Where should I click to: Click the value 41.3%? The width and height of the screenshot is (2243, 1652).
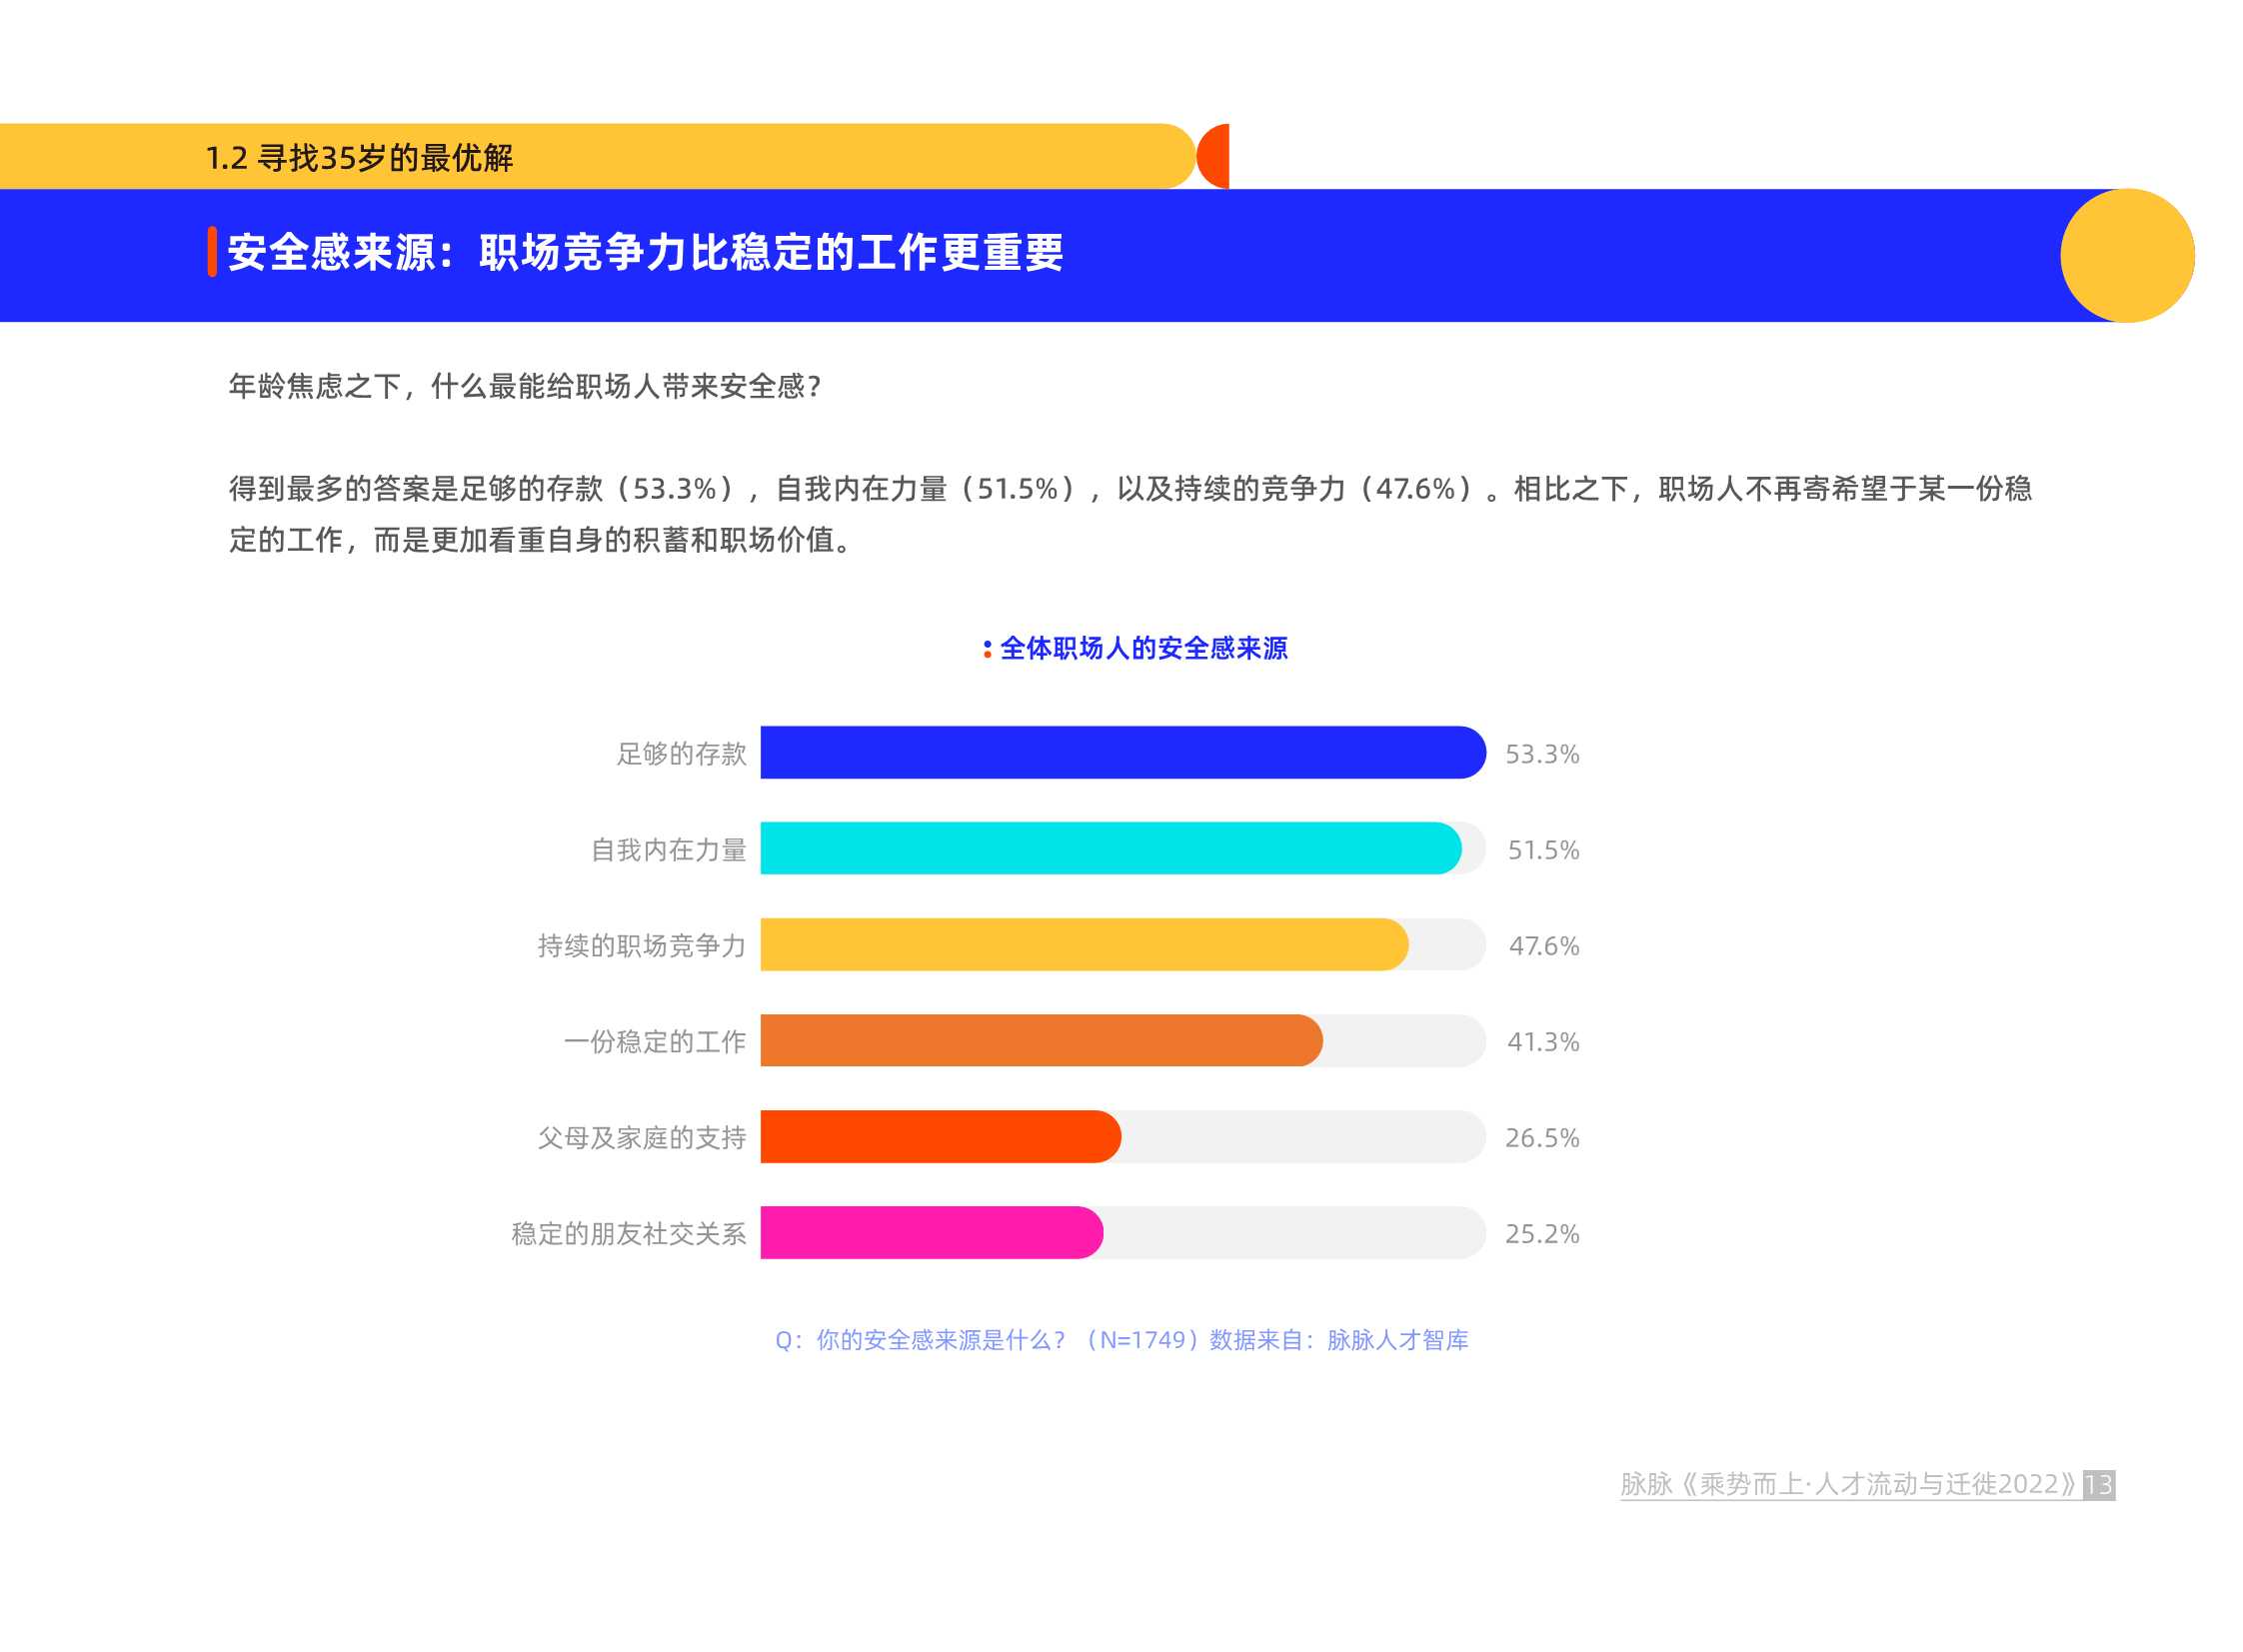(1543, 1042)
